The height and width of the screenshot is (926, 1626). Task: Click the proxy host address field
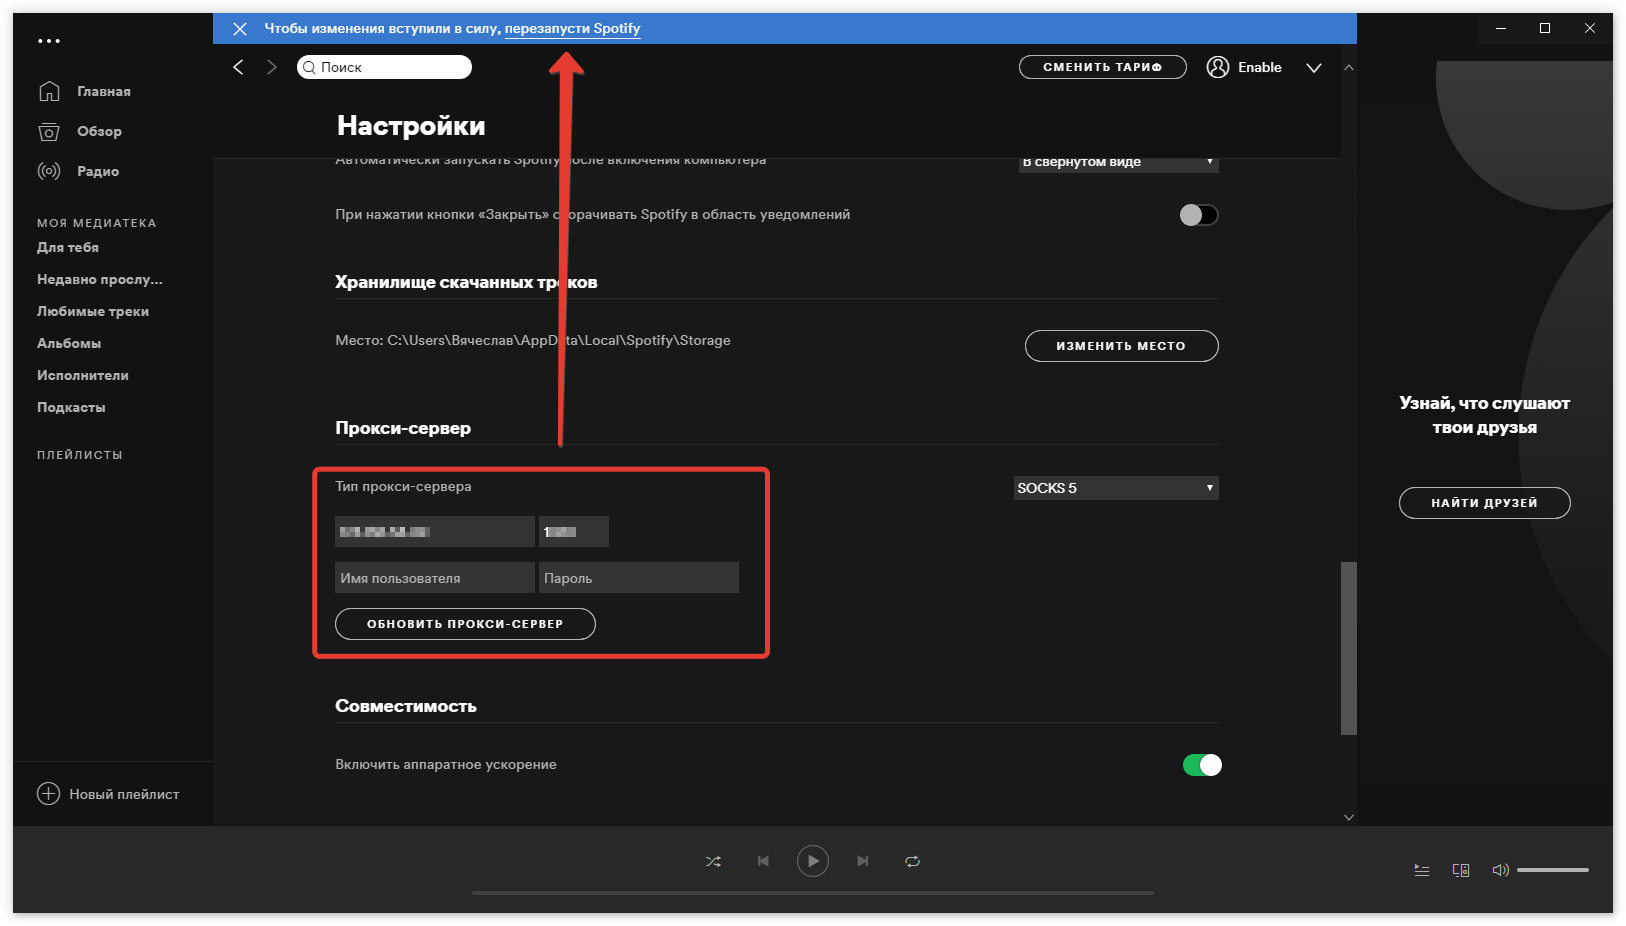point(435,531)
